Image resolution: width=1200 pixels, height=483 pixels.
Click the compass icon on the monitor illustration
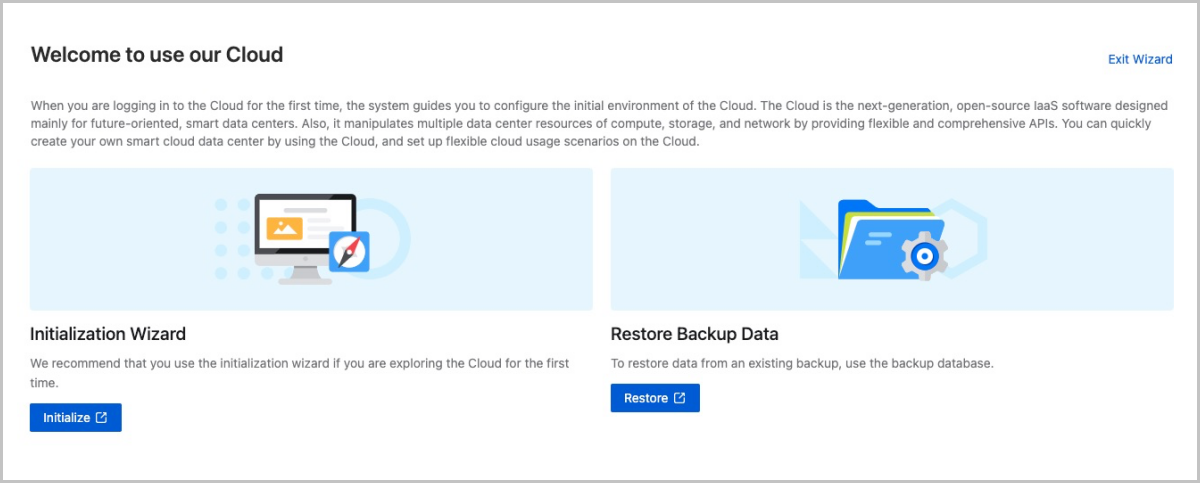[x=349, y=251]
